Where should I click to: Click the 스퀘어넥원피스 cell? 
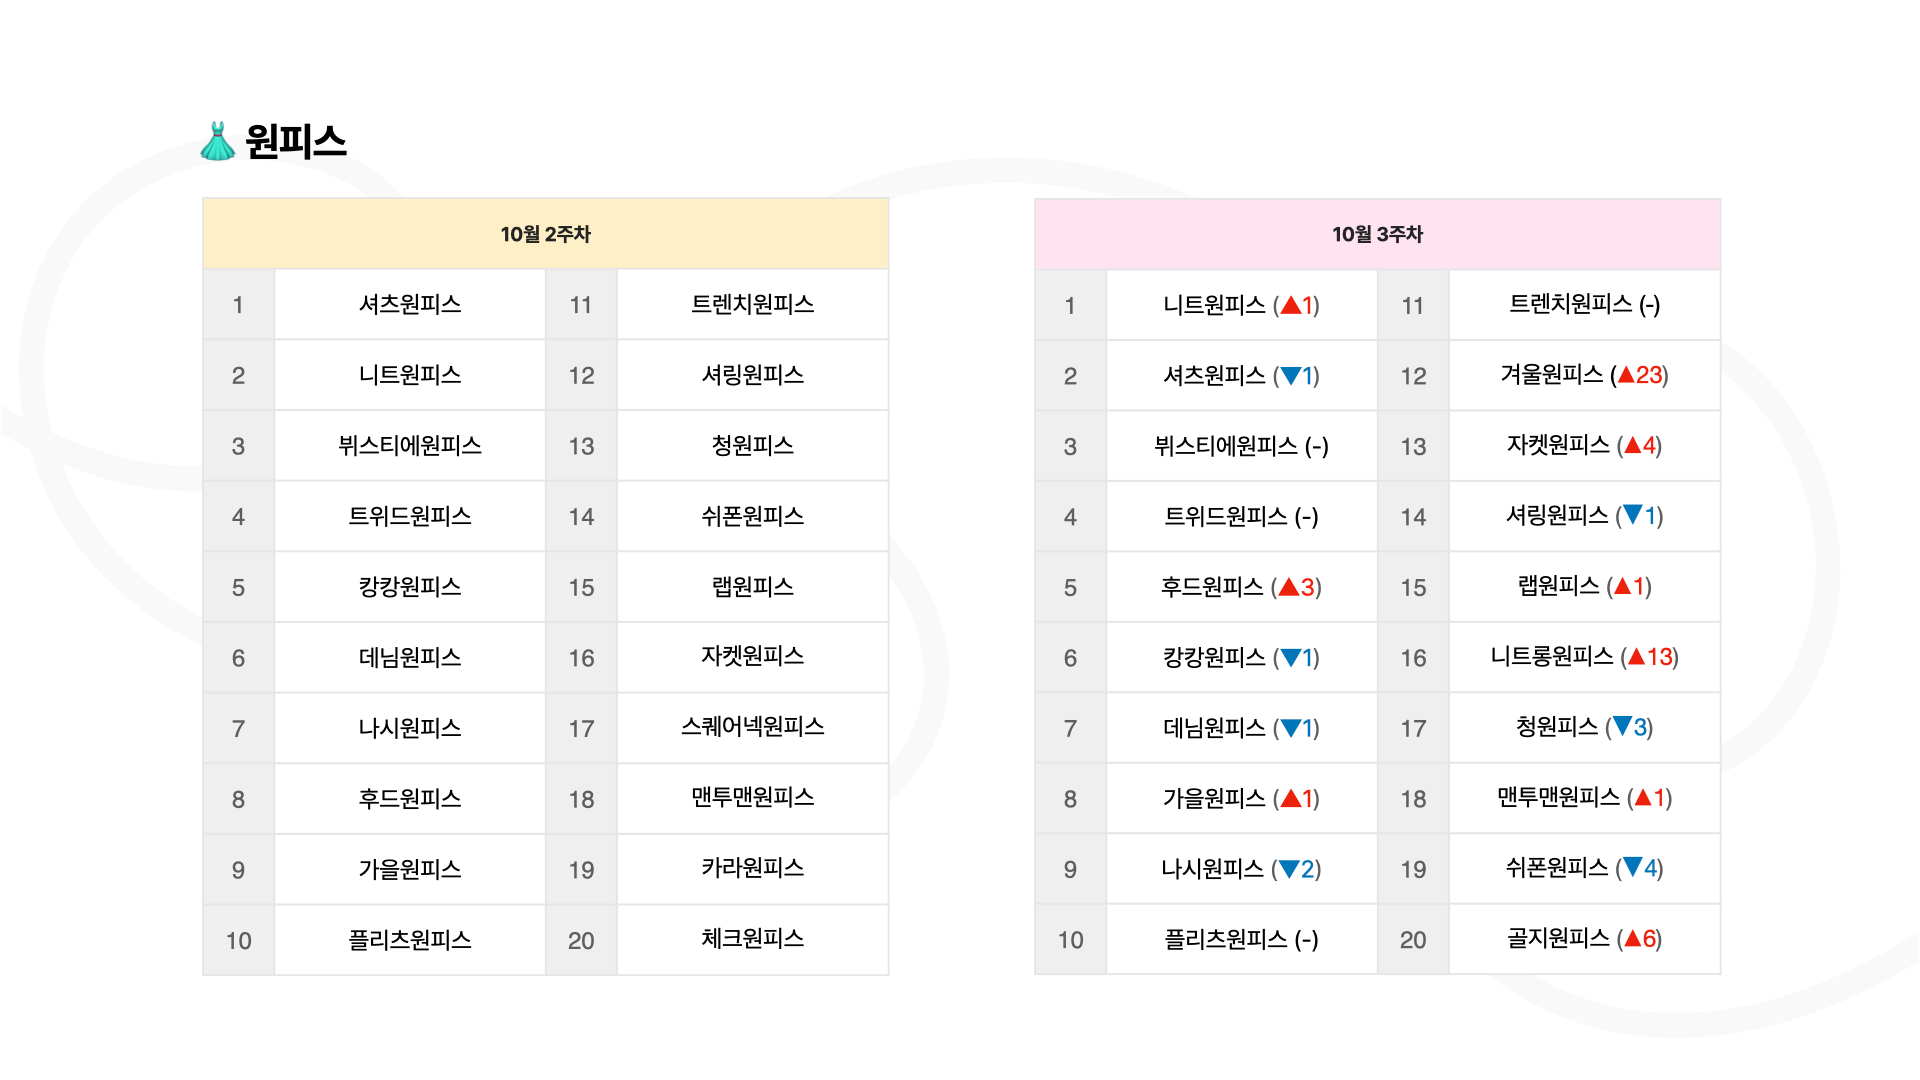tap(753, 727)
